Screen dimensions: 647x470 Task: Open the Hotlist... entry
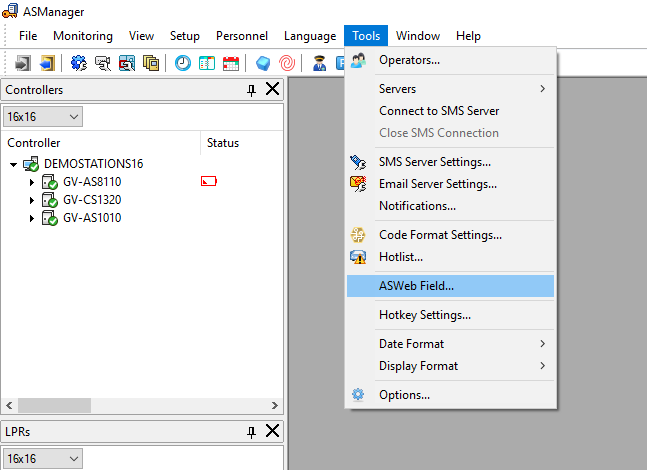pos(450,257)
